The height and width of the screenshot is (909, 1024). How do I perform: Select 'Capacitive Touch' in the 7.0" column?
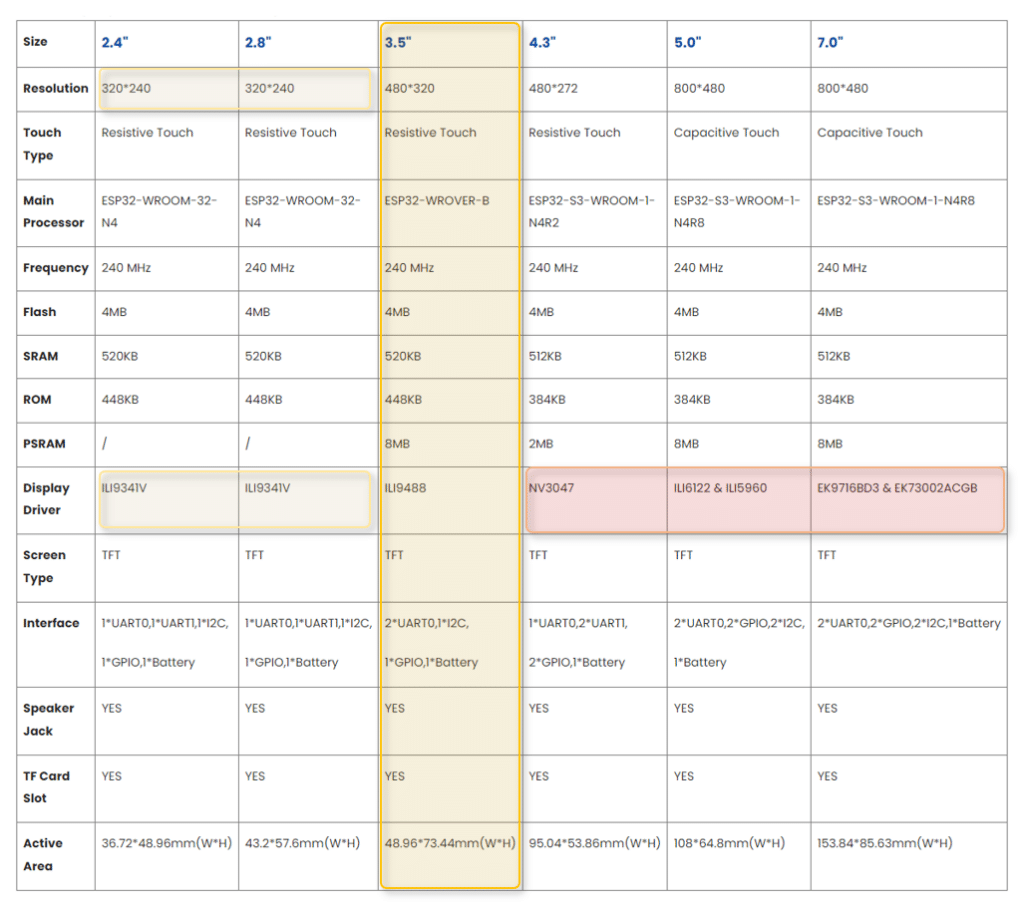(870, 133)
